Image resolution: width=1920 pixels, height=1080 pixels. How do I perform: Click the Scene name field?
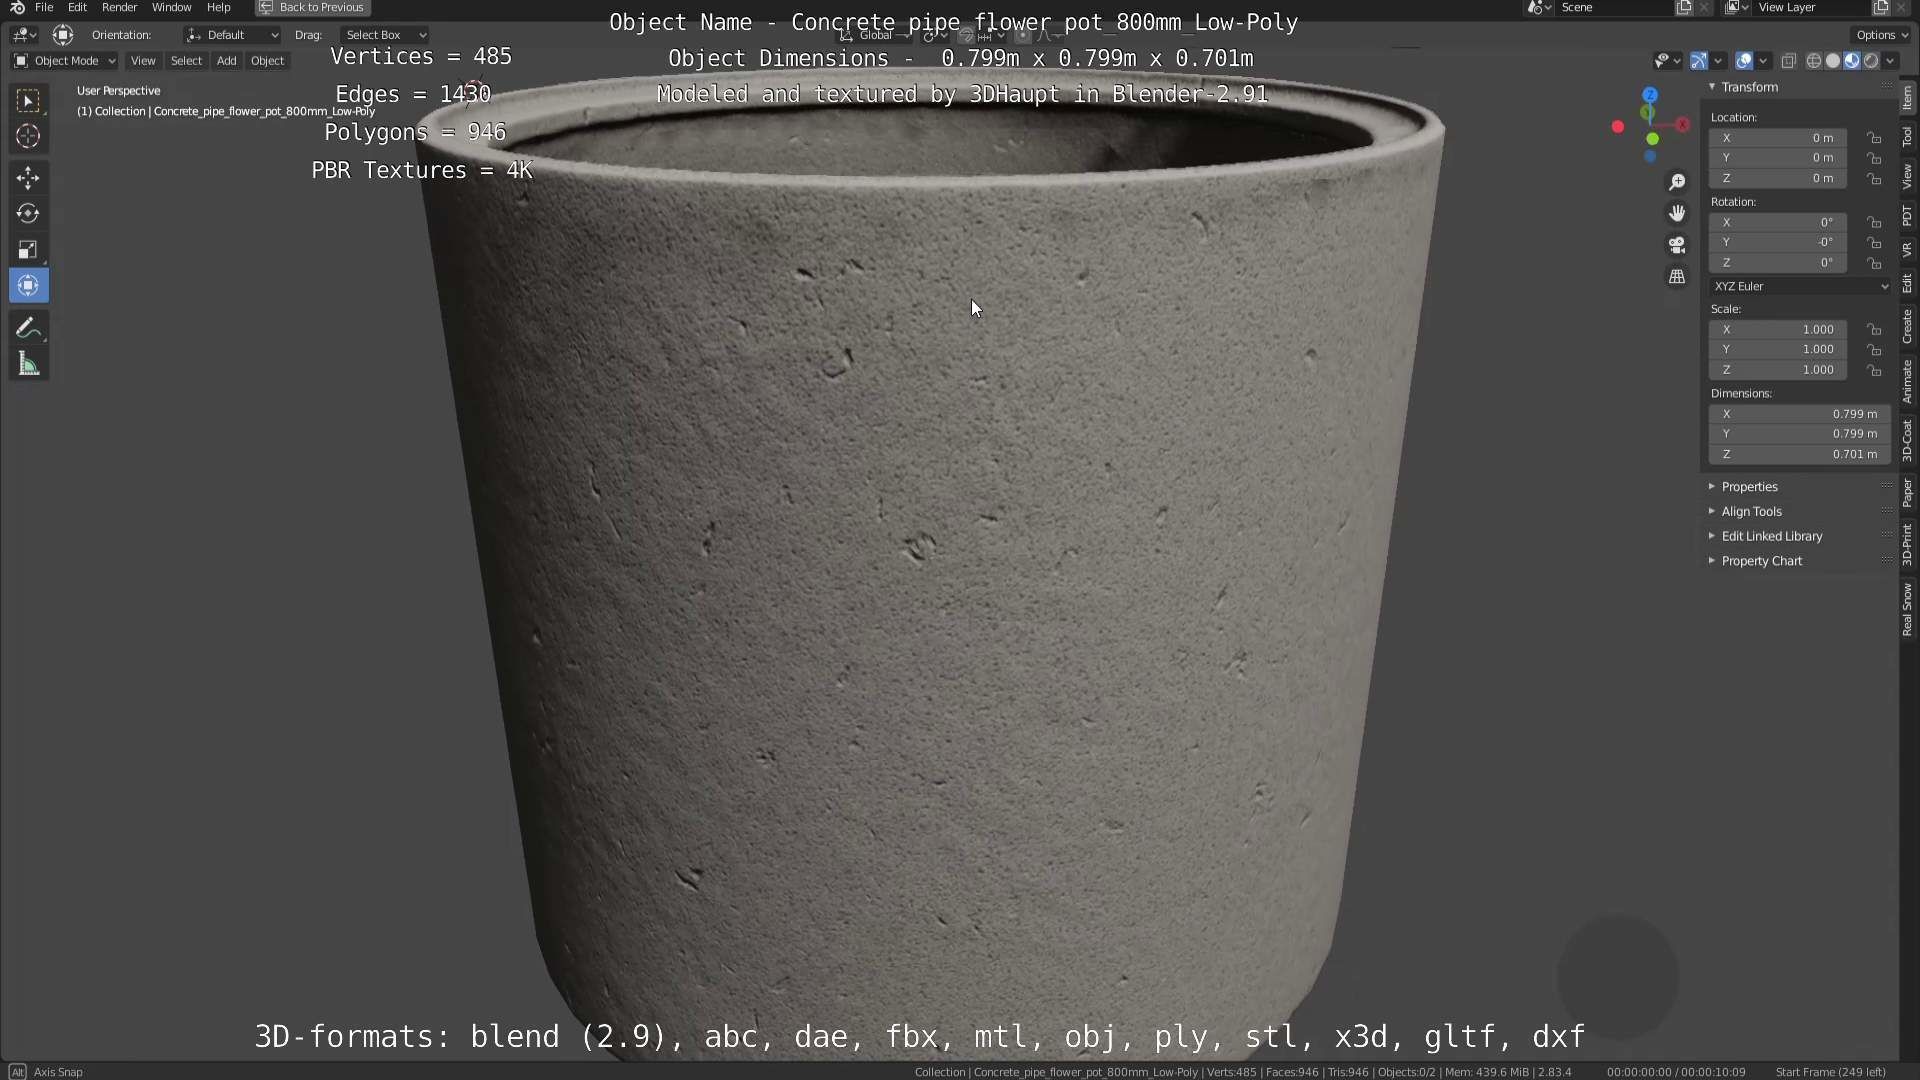click(x=1614, y=7)
